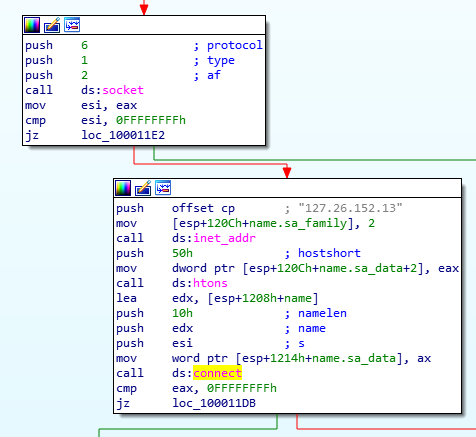Click the htons function name
Screen dimensions: 476x437
[x=210, y=283]
